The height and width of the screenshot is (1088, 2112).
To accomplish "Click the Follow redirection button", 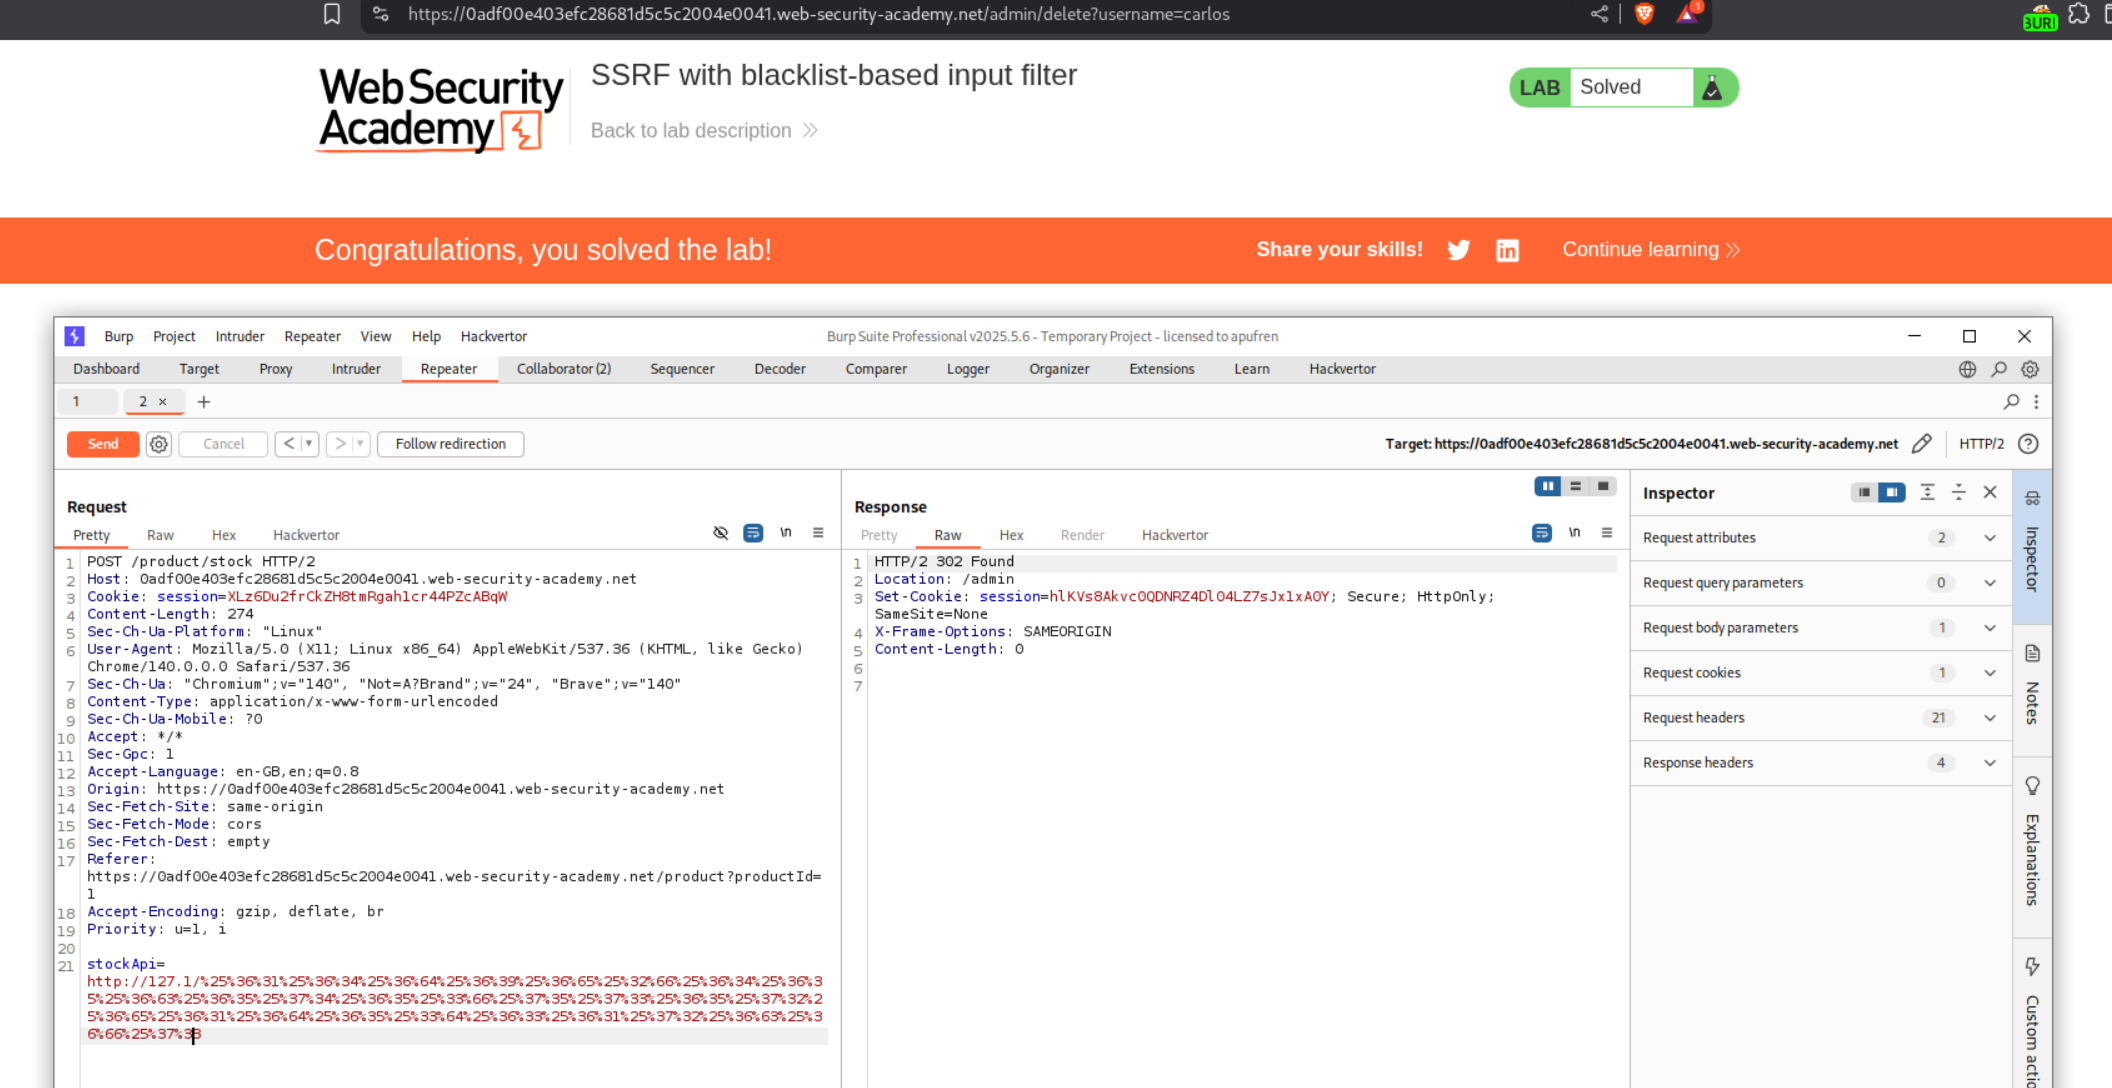I will coord(450,444).
